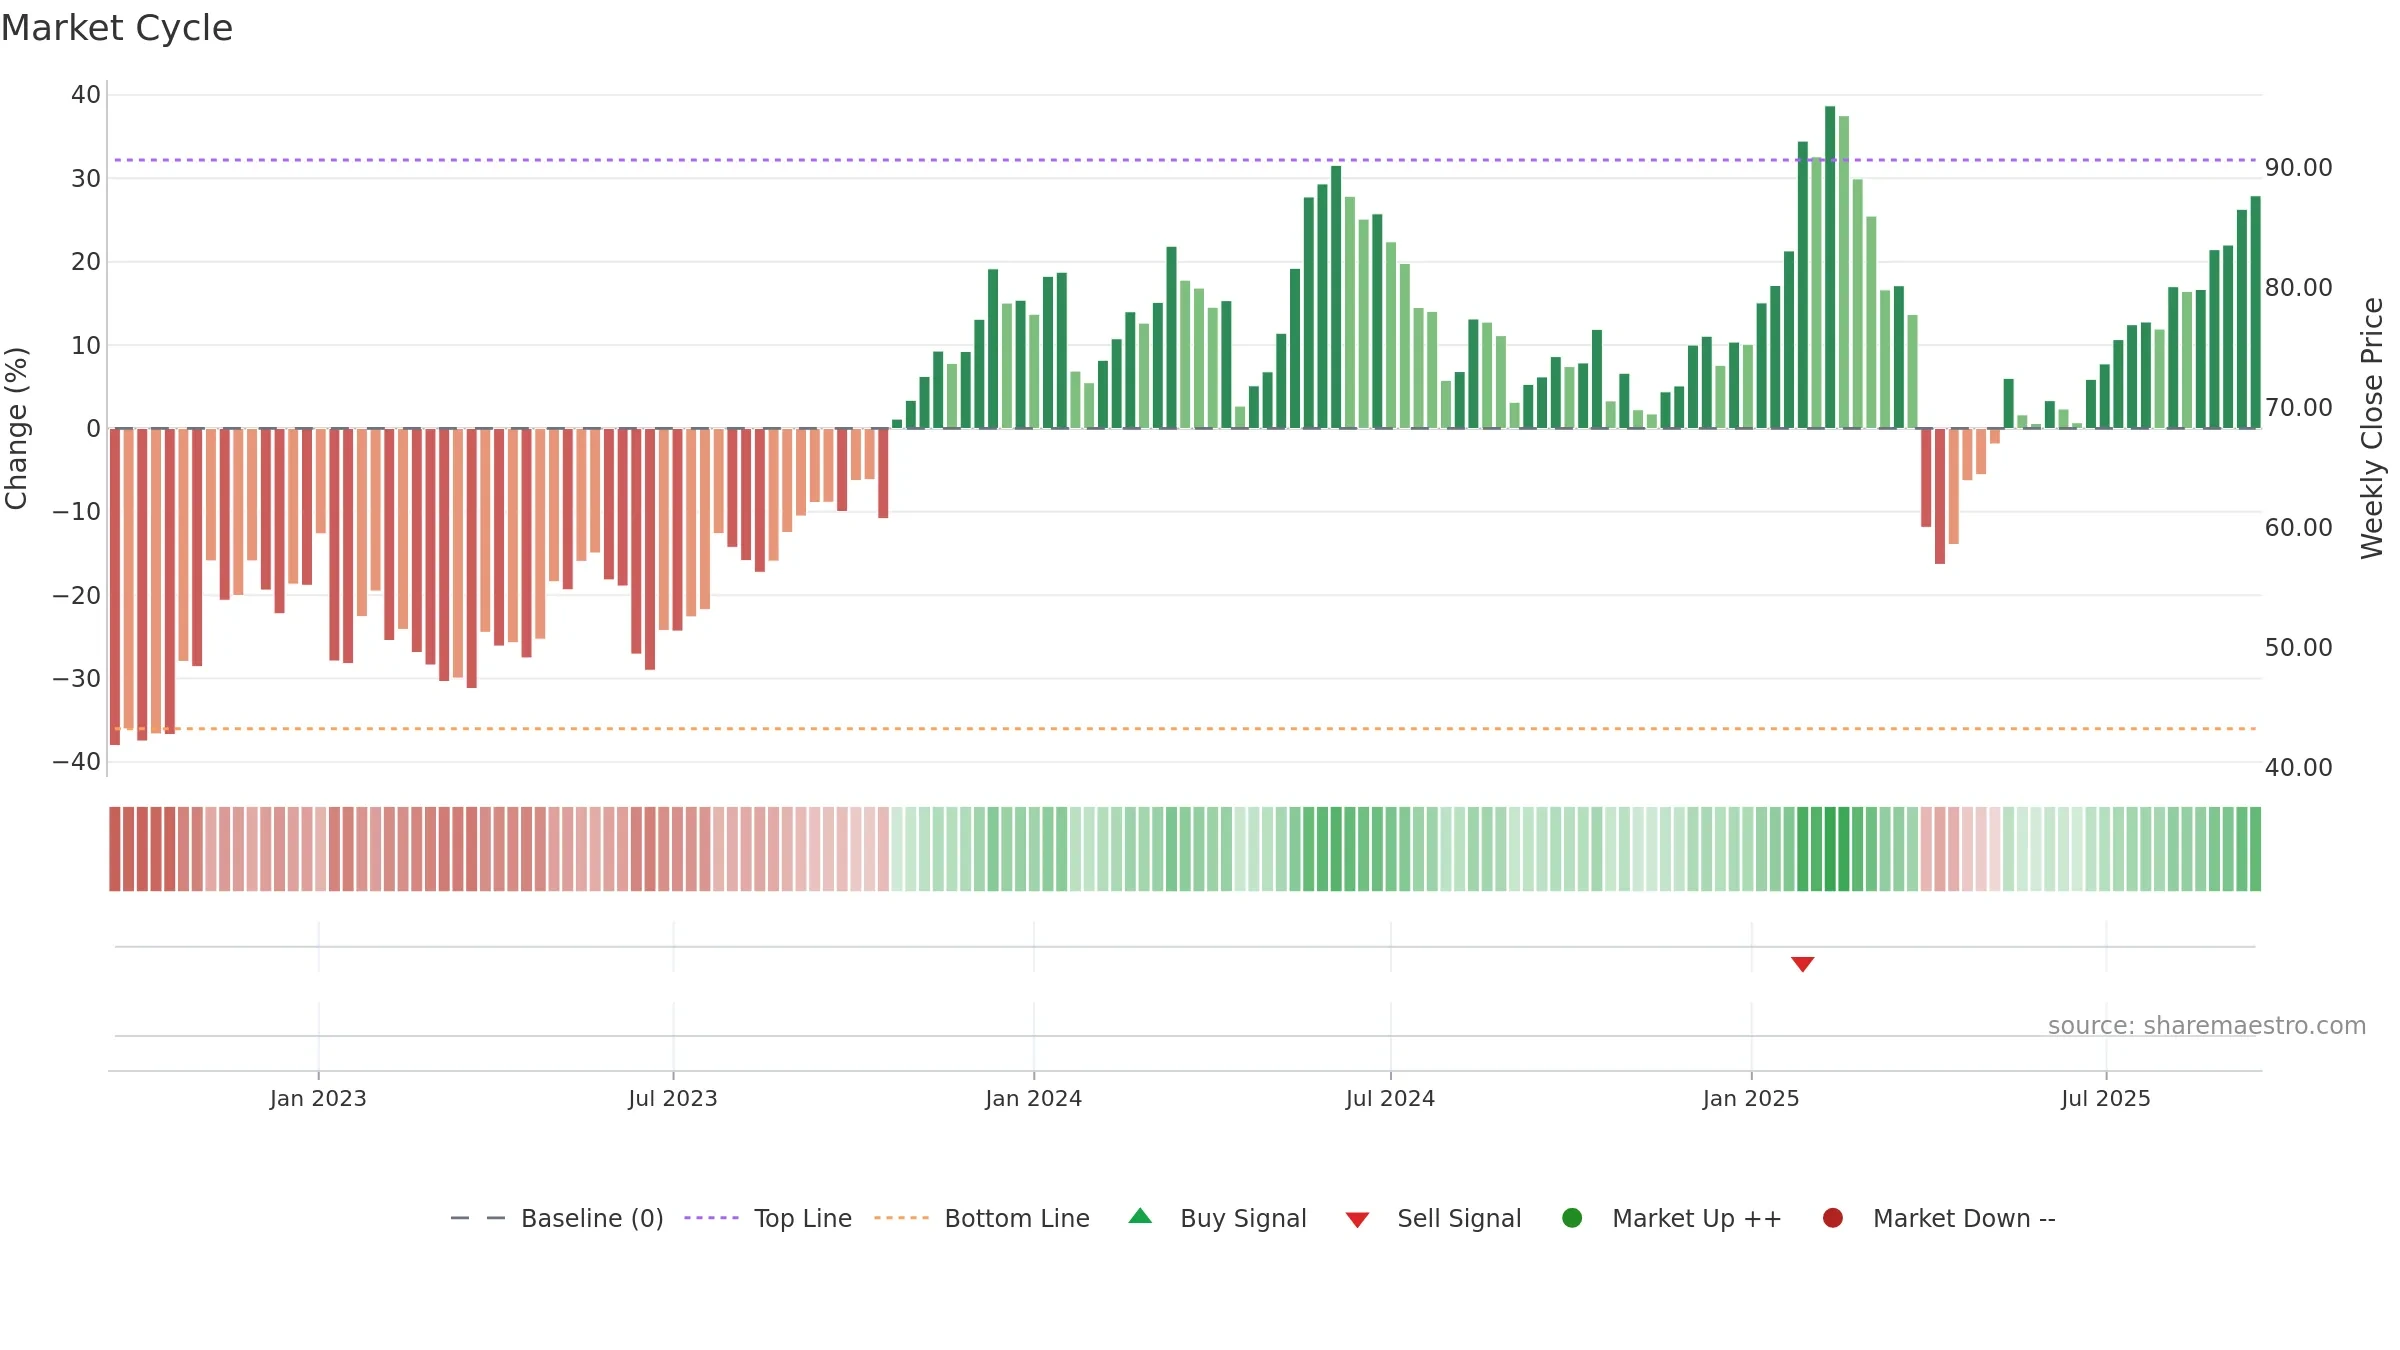Image resolution: width=2400 pixels, height=1350 pixels.
Task: Click the Jan 2025 axis label
Action: [1751, 1098]
